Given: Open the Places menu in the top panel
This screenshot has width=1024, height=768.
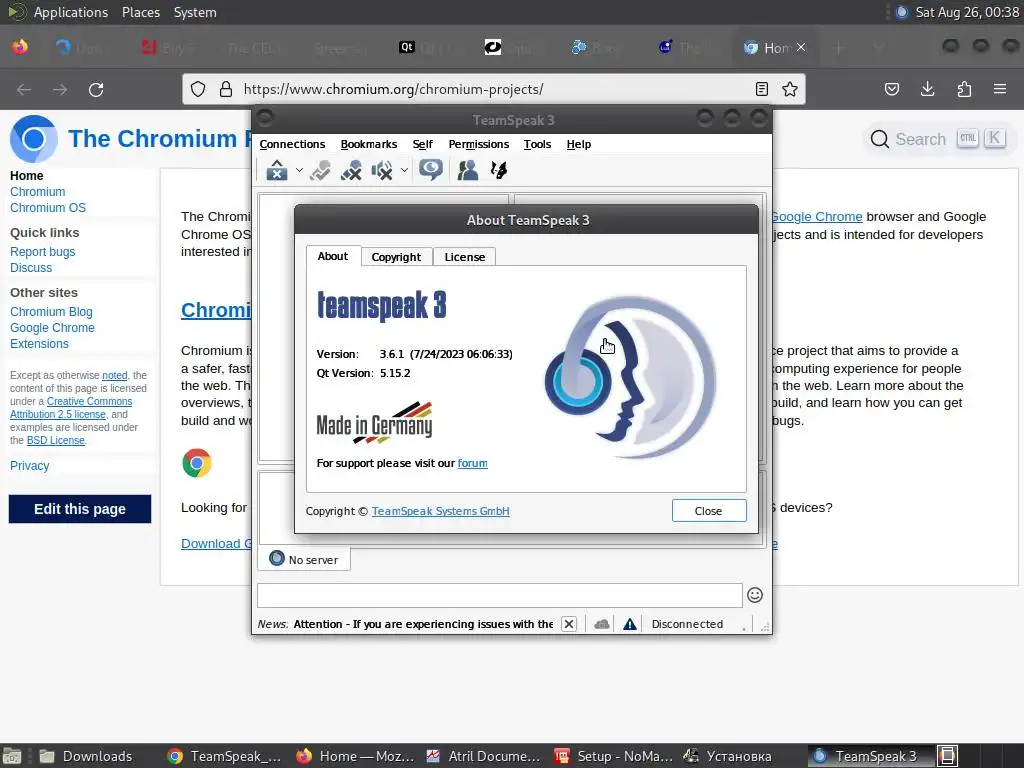Looking at the screenshot, I should click(x=141, y=12).
